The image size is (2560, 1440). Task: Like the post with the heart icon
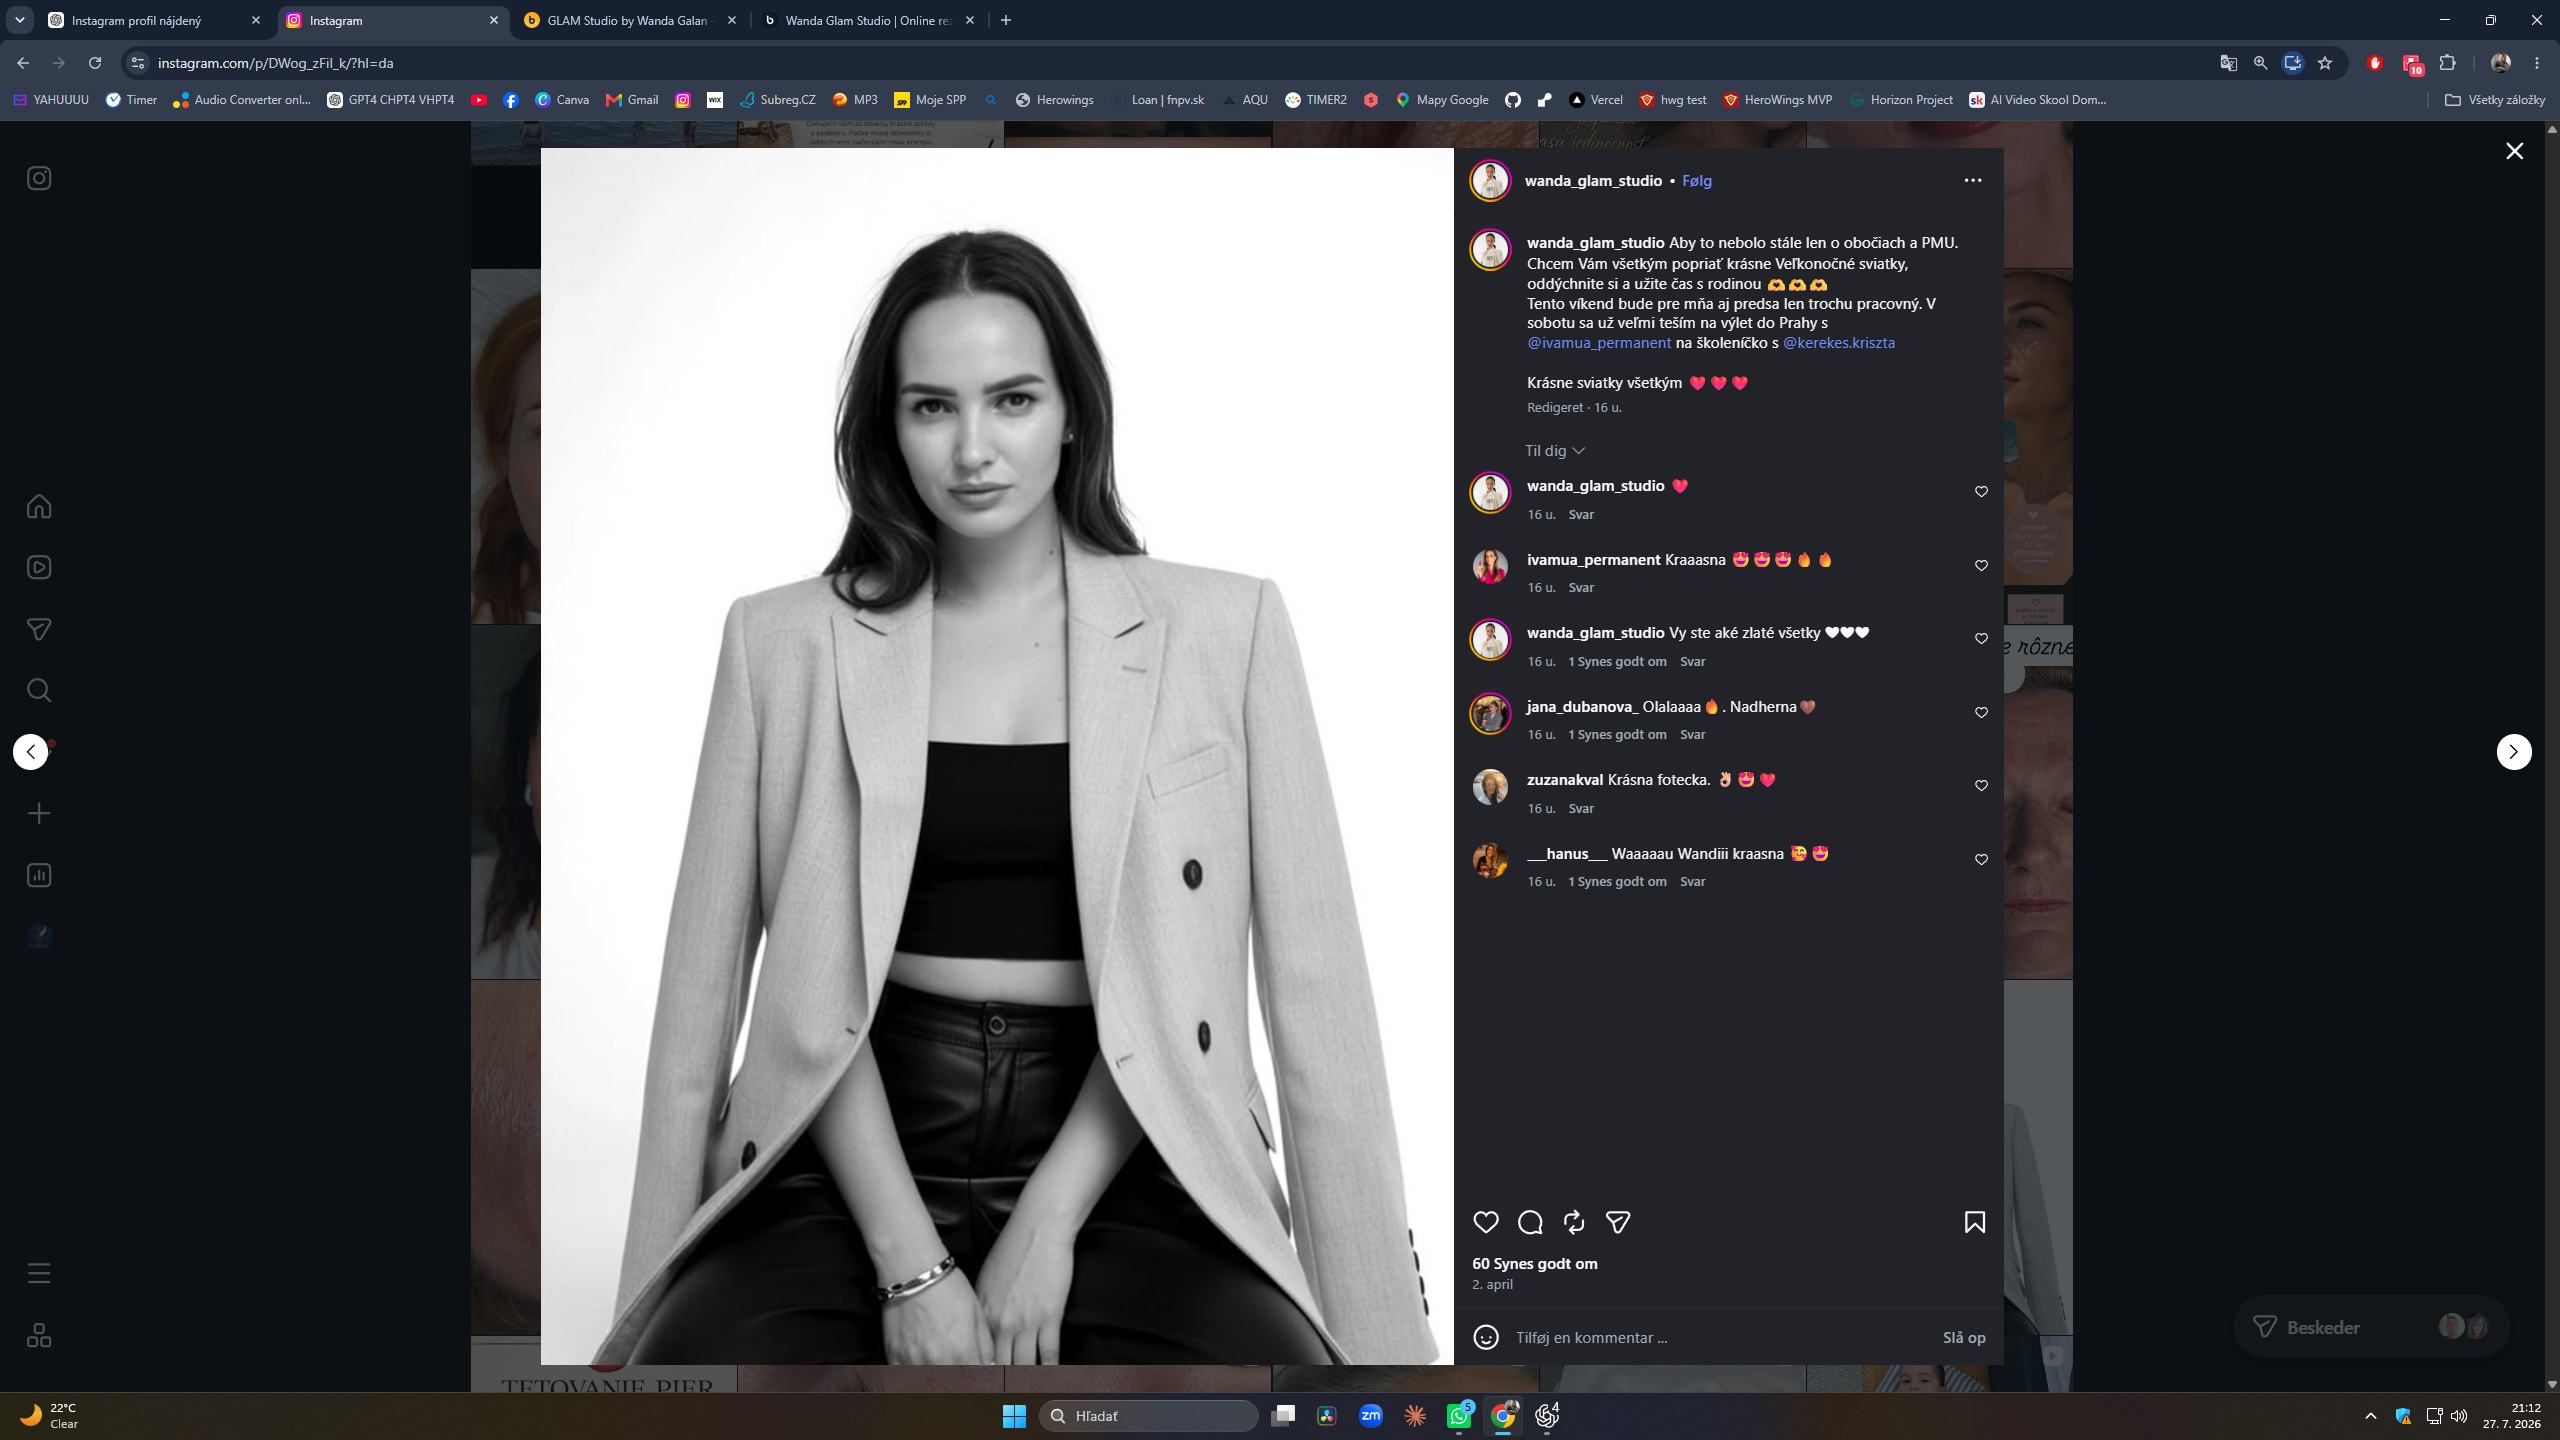pos(1486,1222)
